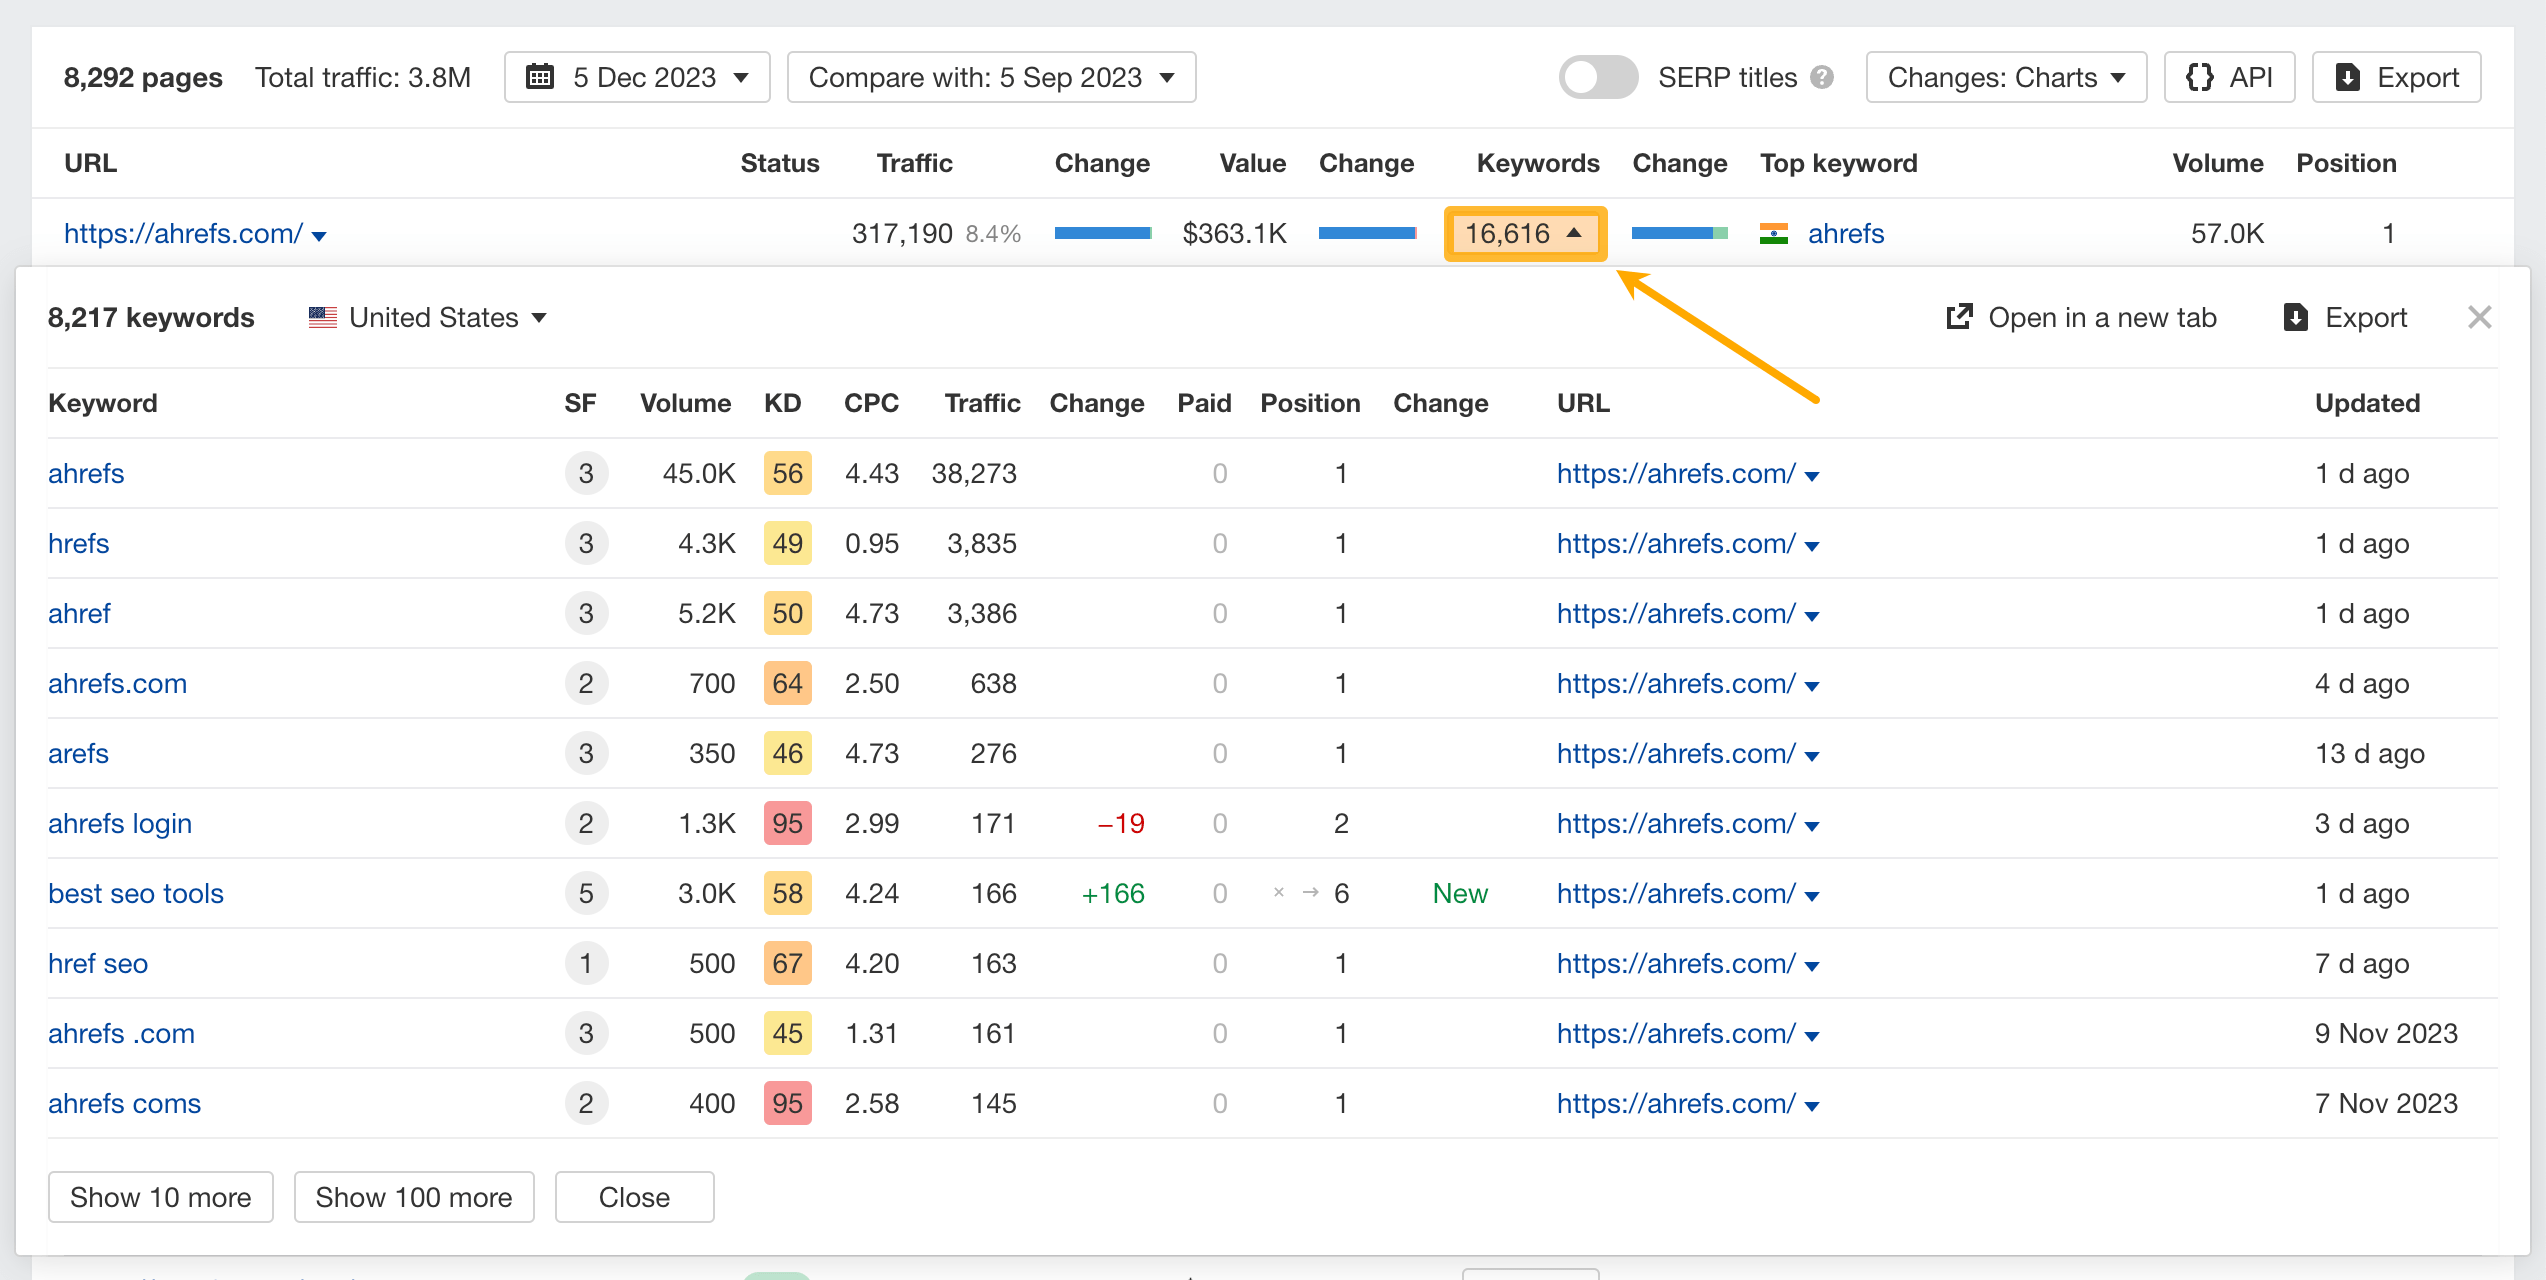Click the {} API icon button
The image size is (2546, 1280).
[2201, 77]
